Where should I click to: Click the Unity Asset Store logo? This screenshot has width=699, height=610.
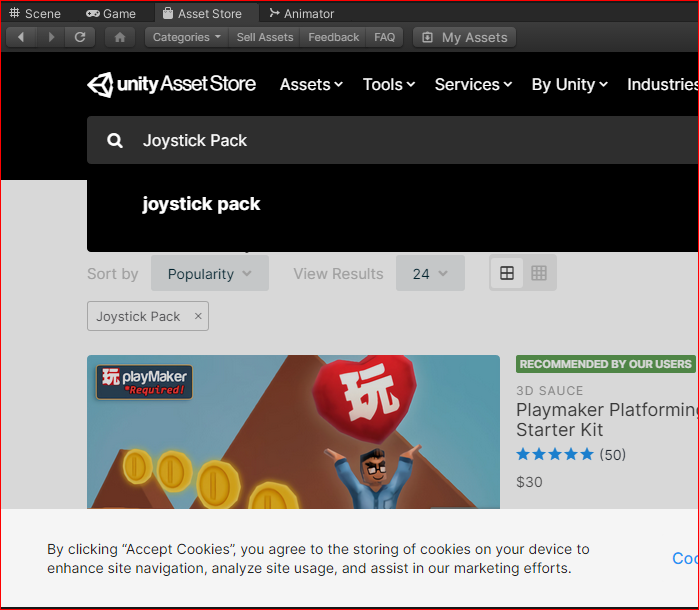click(x=172, y=84)
